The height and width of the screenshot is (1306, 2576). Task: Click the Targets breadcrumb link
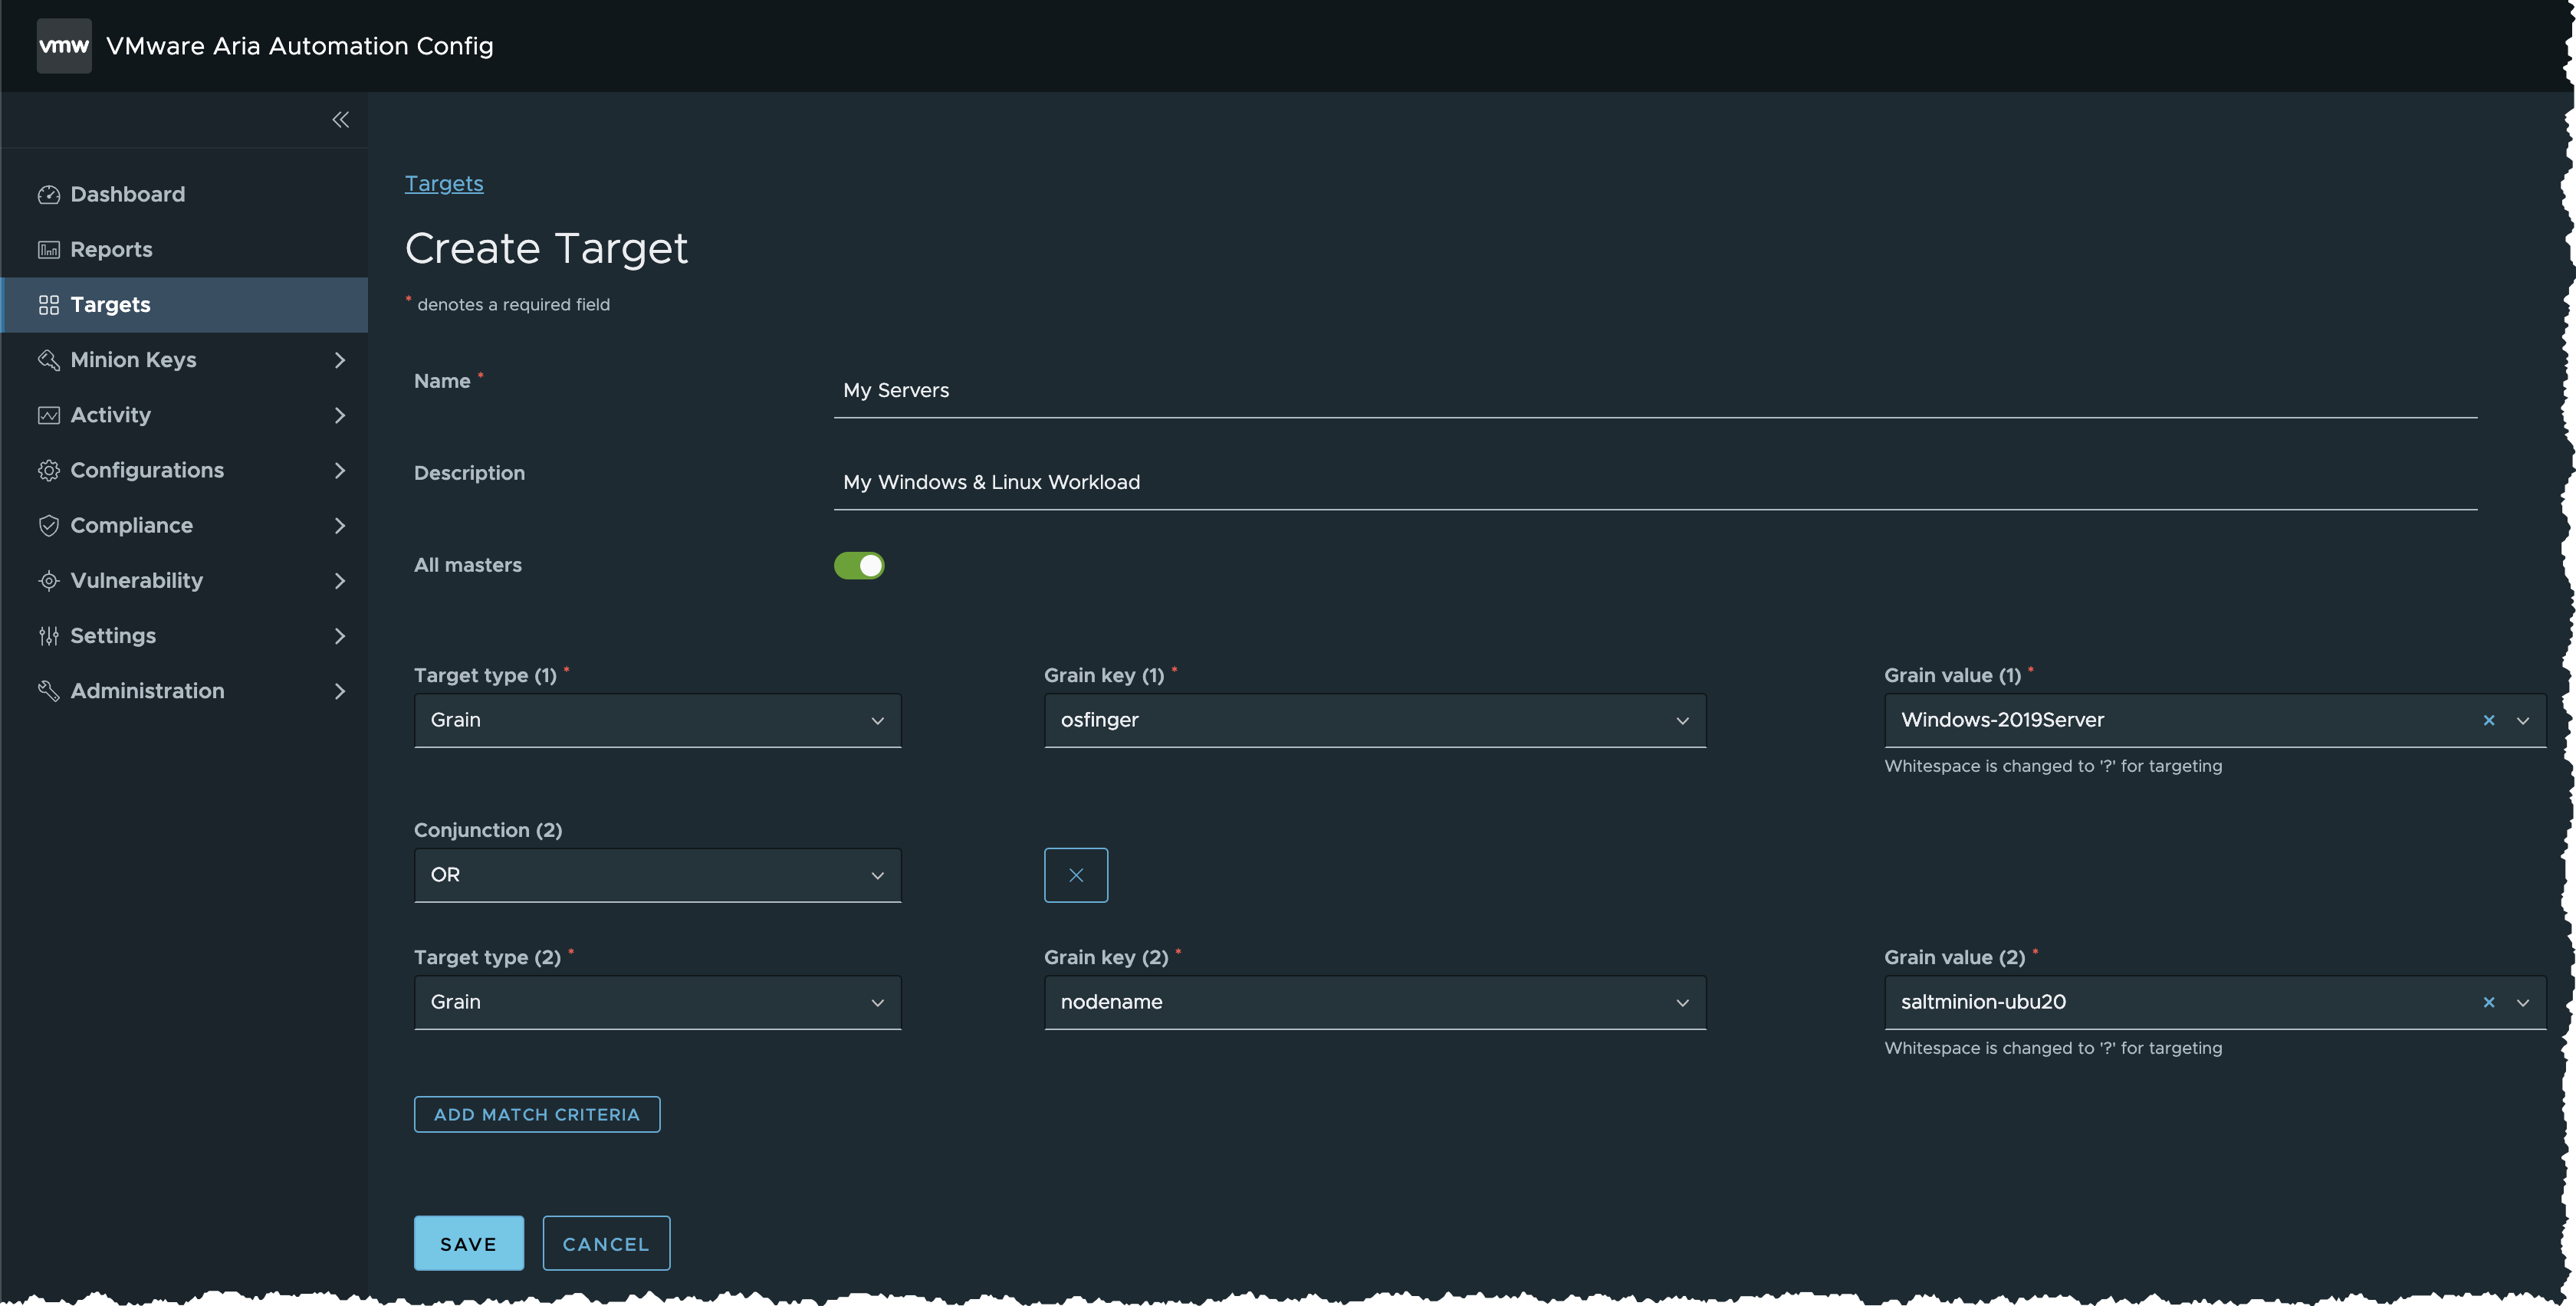pos(444,184)
